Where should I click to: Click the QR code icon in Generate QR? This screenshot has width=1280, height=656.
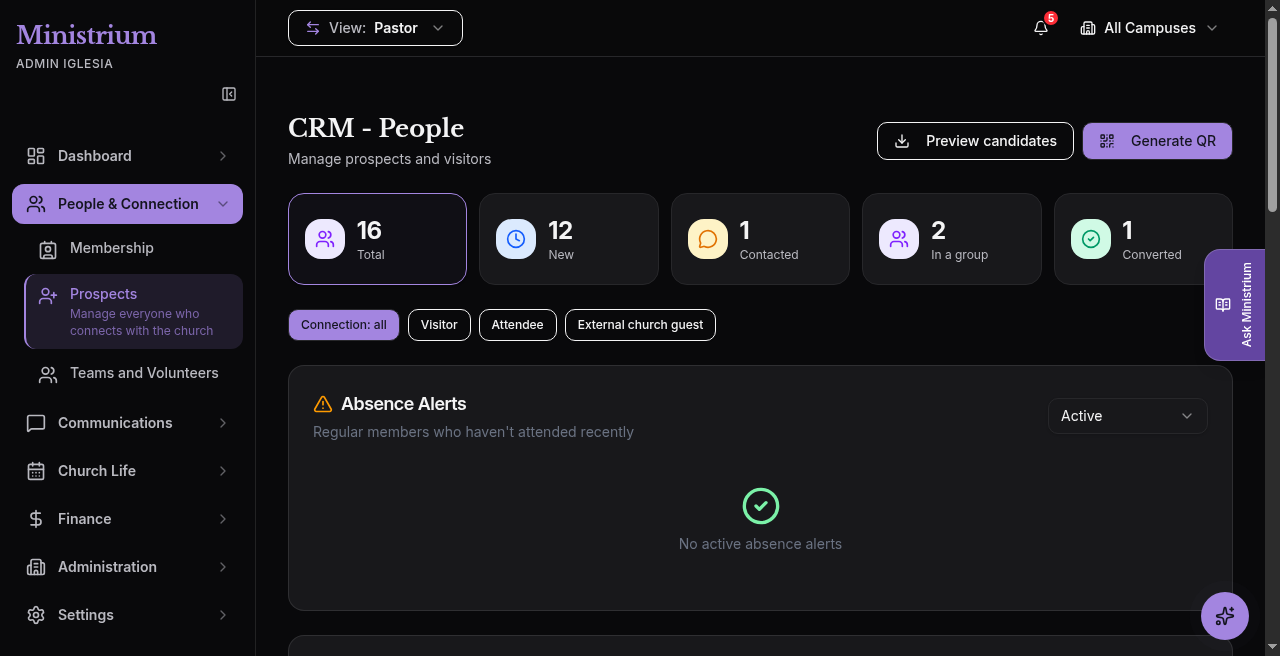1106,141
